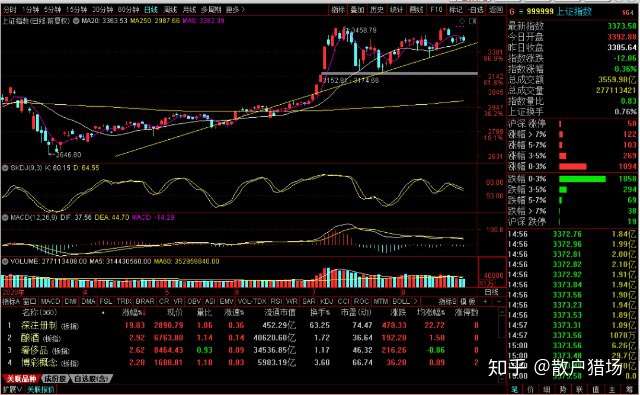Viewport: 640px width, 395px height.
Task: Sort table by 换手% column
Action: (320, 313)
